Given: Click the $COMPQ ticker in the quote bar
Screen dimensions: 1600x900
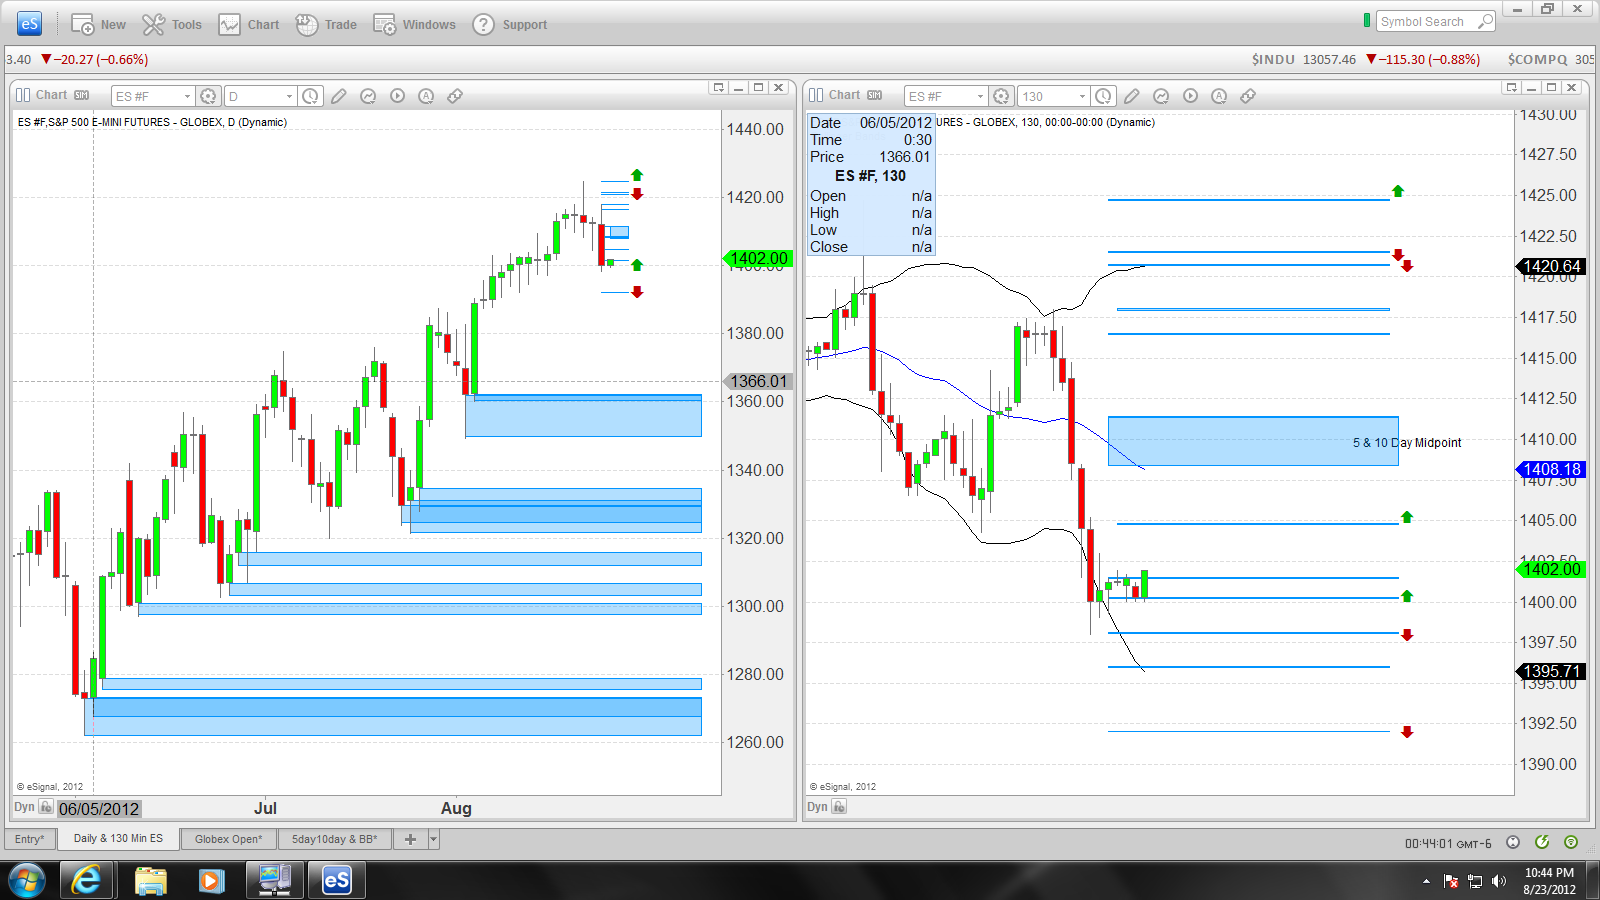Looking at the screenshot, I should (x=1538, y=59).
